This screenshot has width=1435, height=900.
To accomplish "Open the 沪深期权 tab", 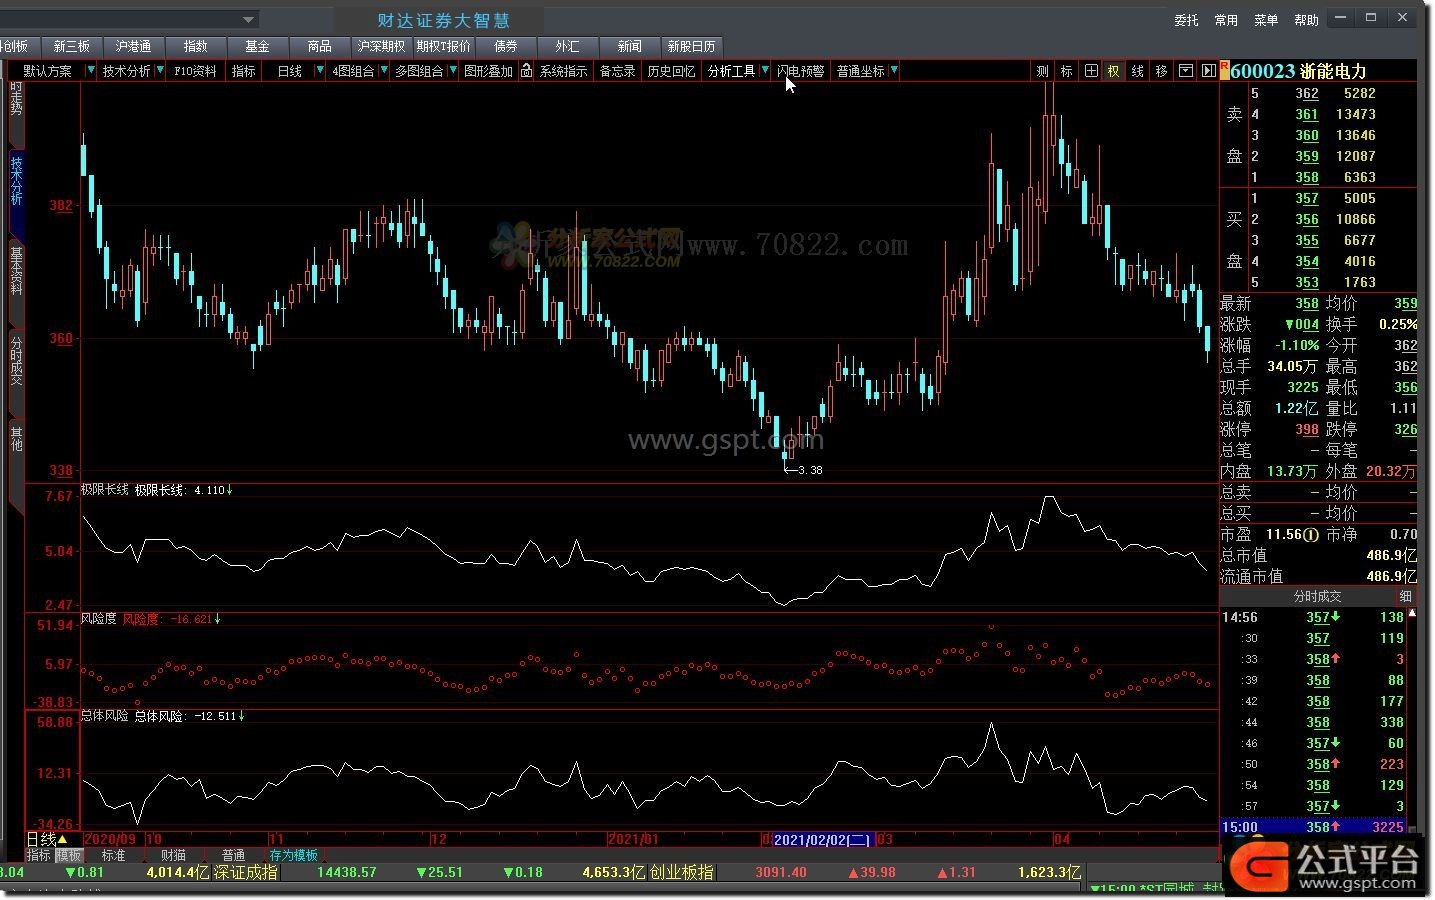I will click(381, 46).
